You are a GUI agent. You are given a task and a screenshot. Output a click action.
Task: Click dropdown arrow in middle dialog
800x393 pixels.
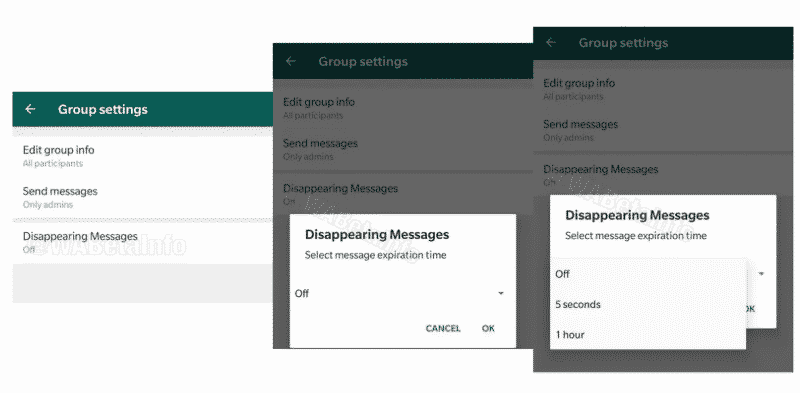(x=501, y=293)
